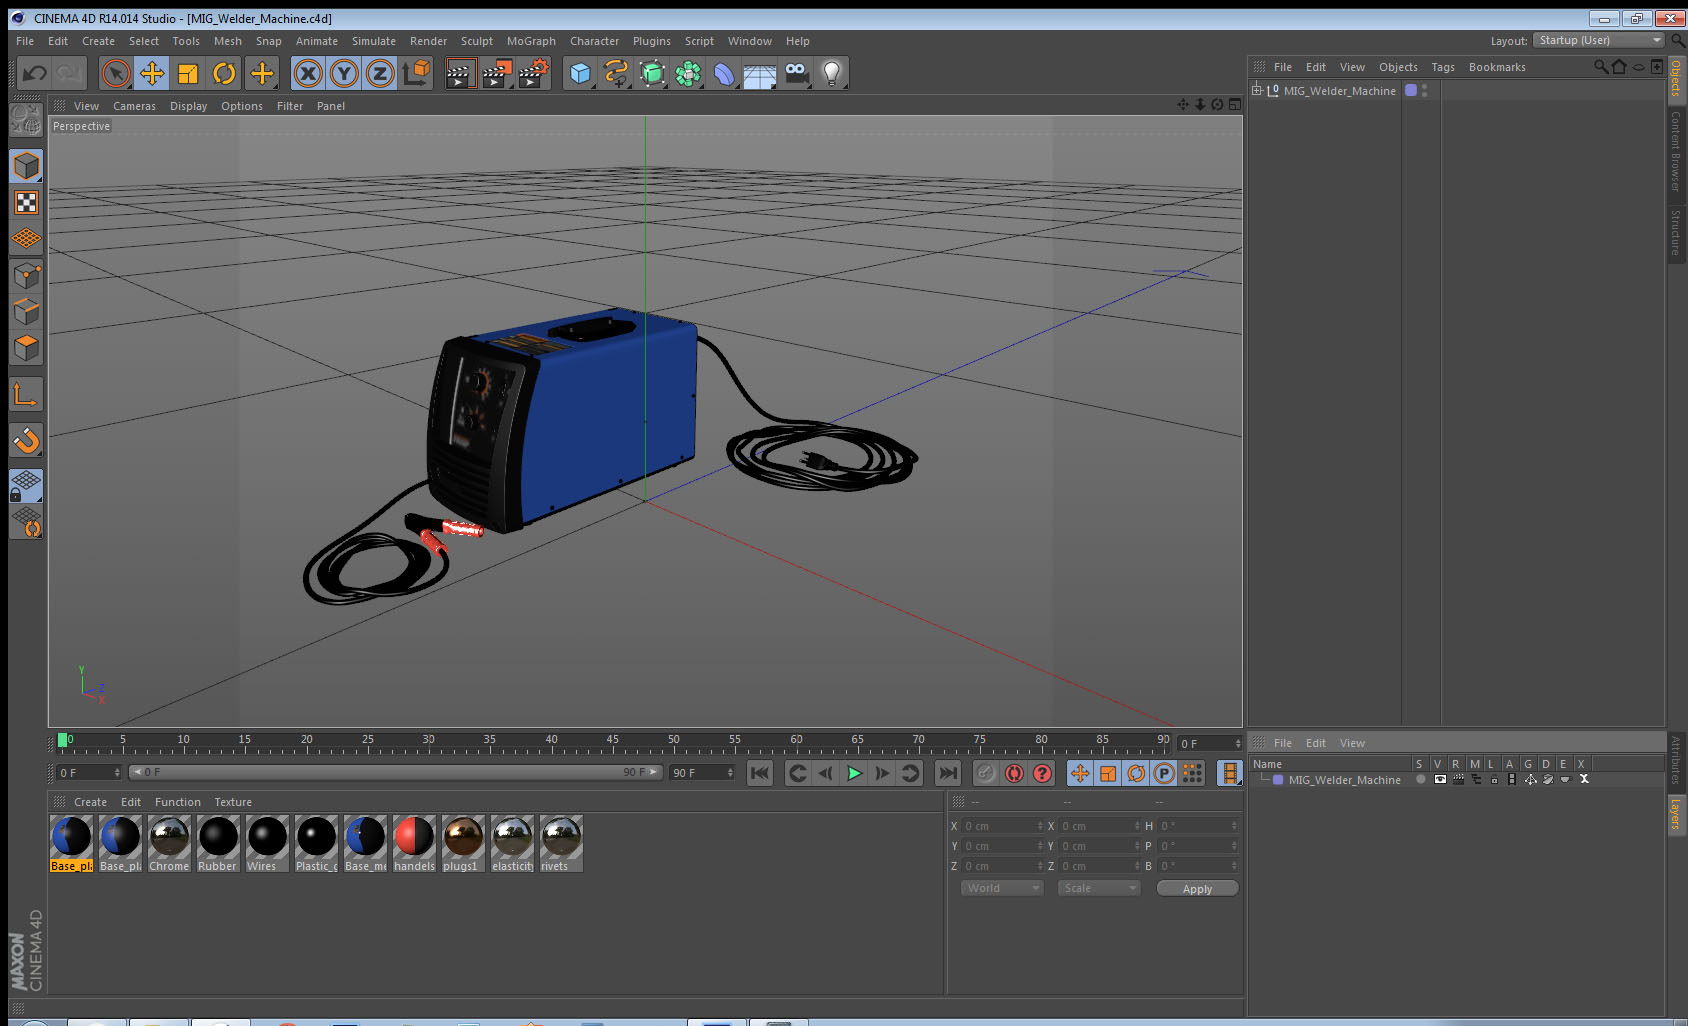
Task: Open the spline pen tool icon
Action: pos(616,73)
